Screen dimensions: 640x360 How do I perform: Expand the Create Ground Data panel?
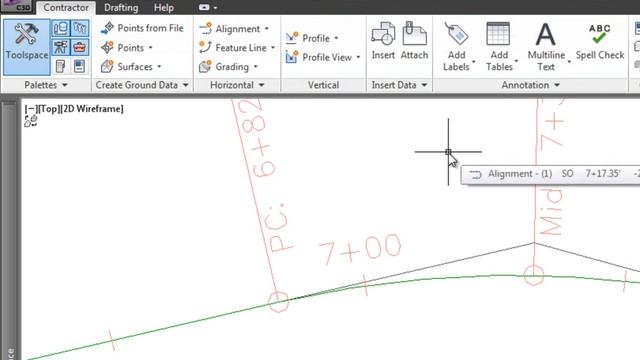coord(142,85)
